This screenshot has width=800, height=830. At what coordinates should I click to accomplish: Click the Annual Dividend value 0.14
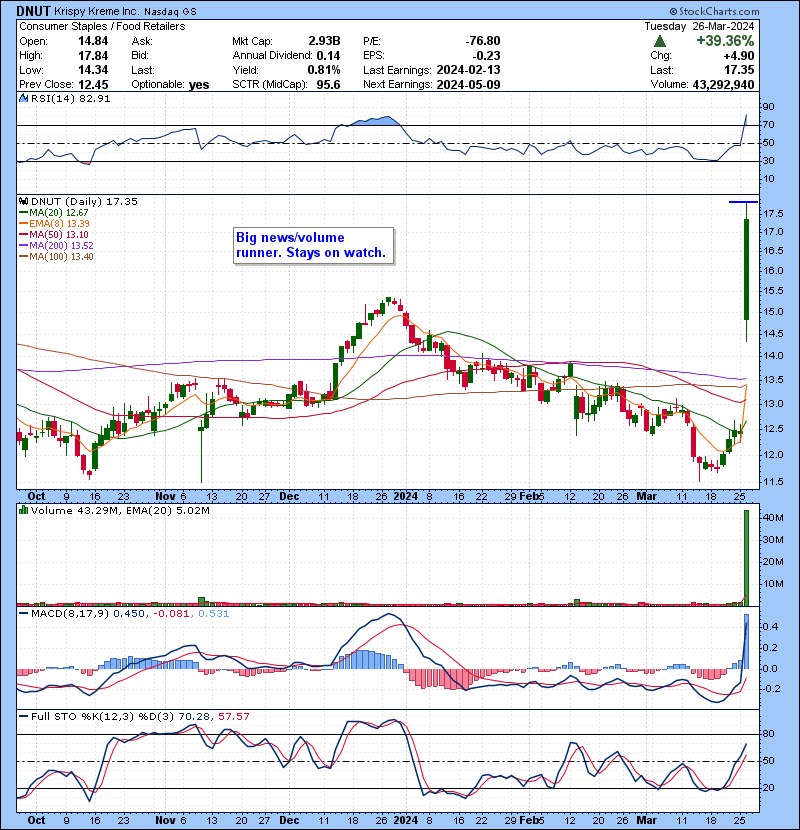(328, 56)
